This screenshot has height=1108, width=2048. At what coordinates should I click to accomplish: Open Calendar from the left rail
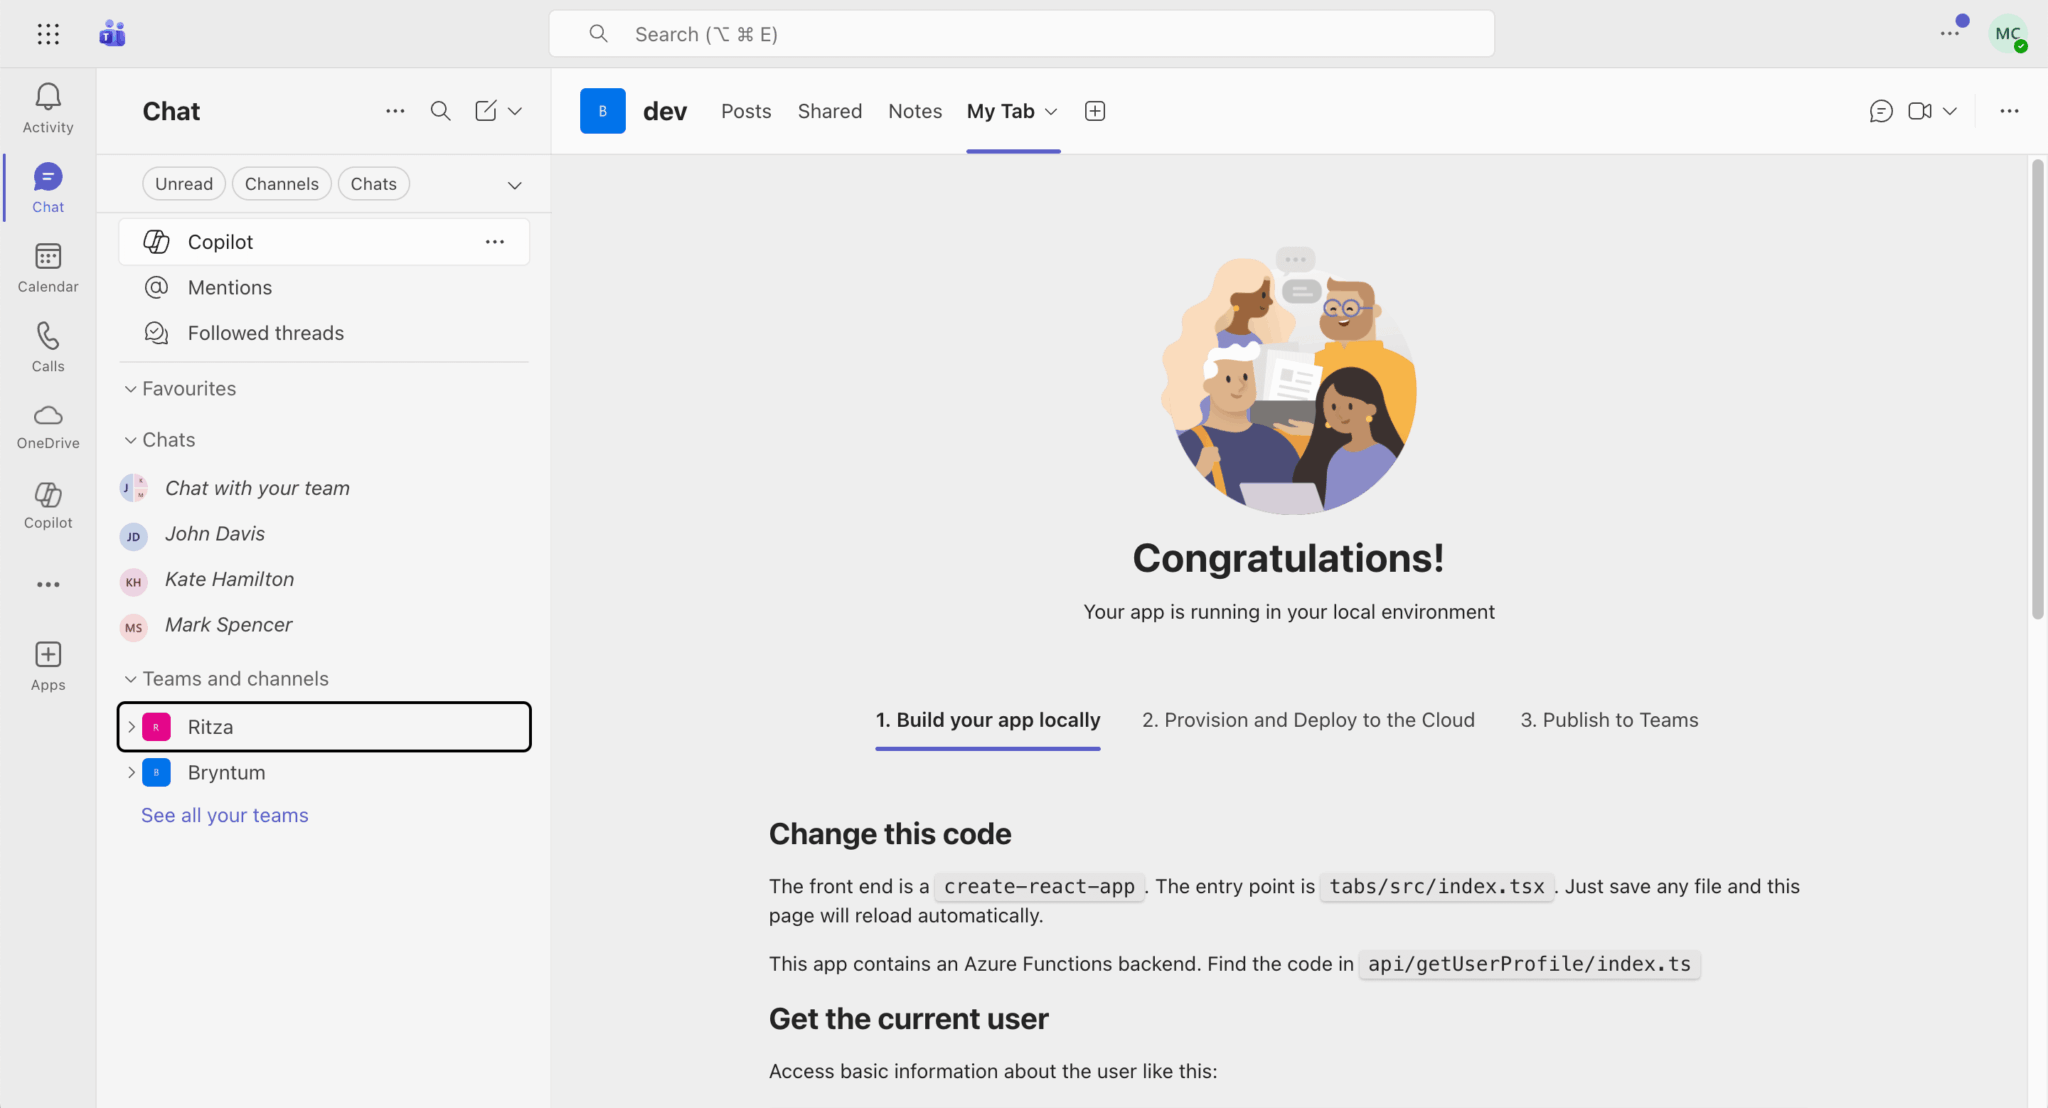point(48,257)
